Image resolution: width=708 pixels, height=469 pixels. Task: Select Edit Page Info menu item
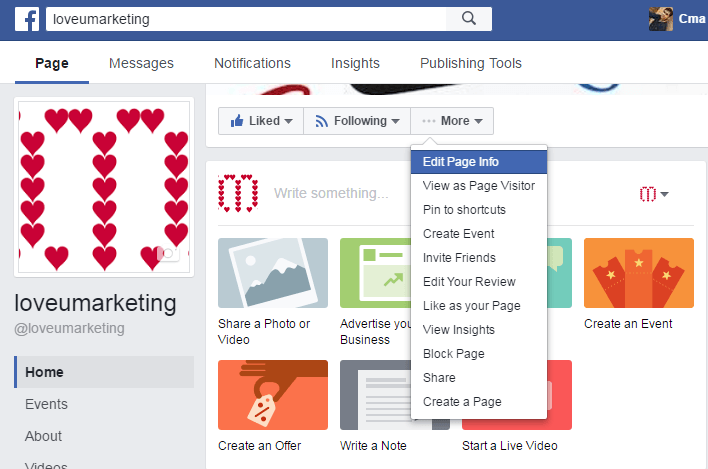[479, 162]
